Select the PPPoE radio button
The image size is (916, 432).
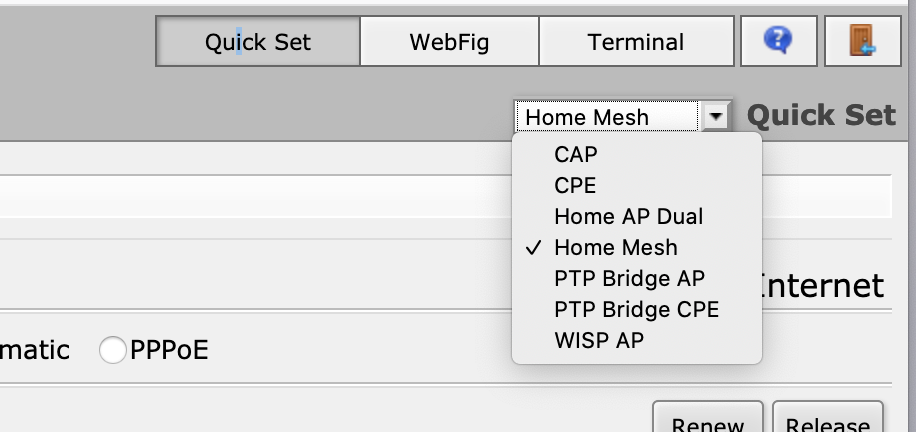113,350
